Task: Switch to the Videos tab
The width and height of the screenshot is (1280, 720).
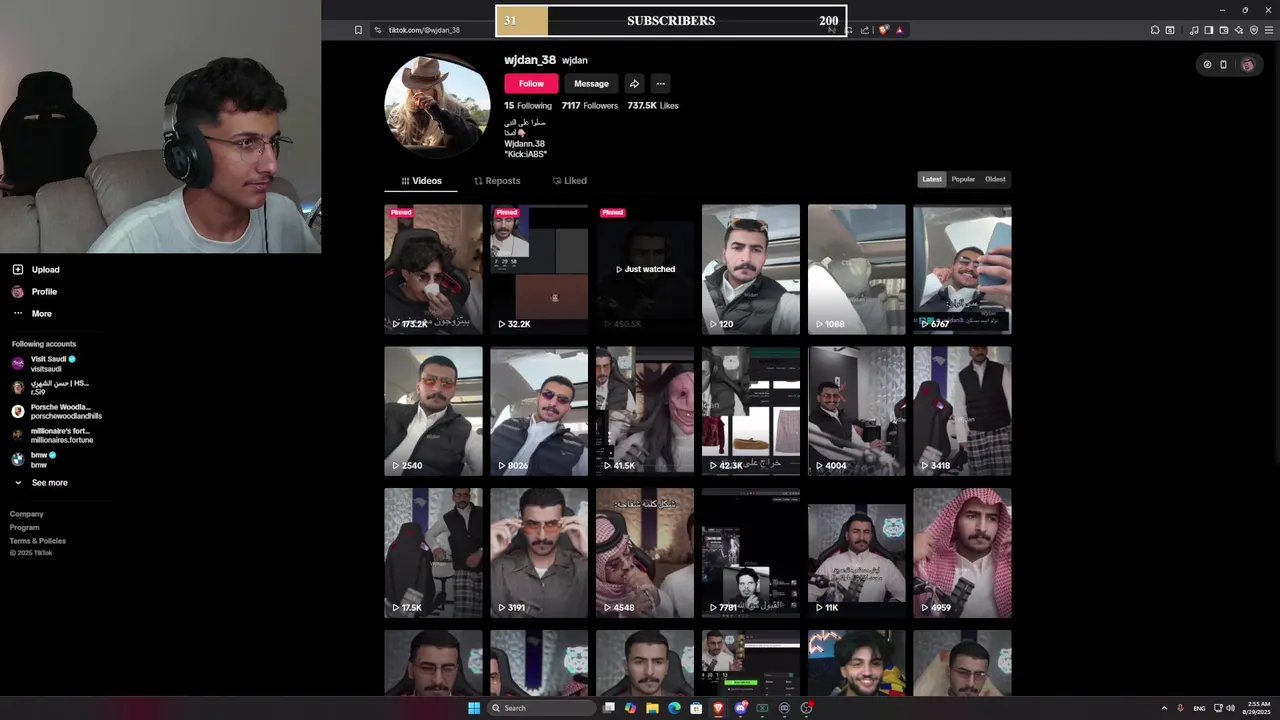Action: pyautogui.click(x=421, y=181)
